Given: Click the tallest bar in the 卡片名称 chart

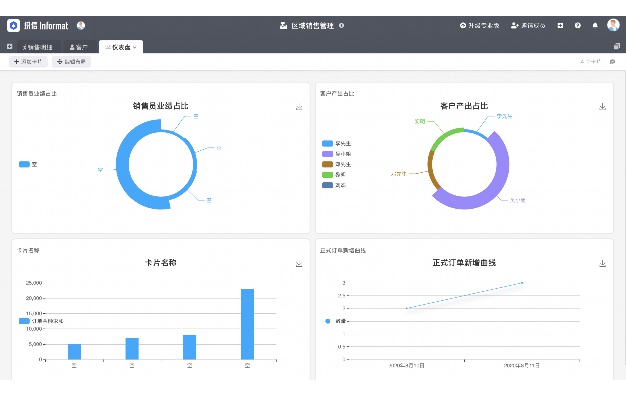Looking at the screenshot, I should point(247,324).
